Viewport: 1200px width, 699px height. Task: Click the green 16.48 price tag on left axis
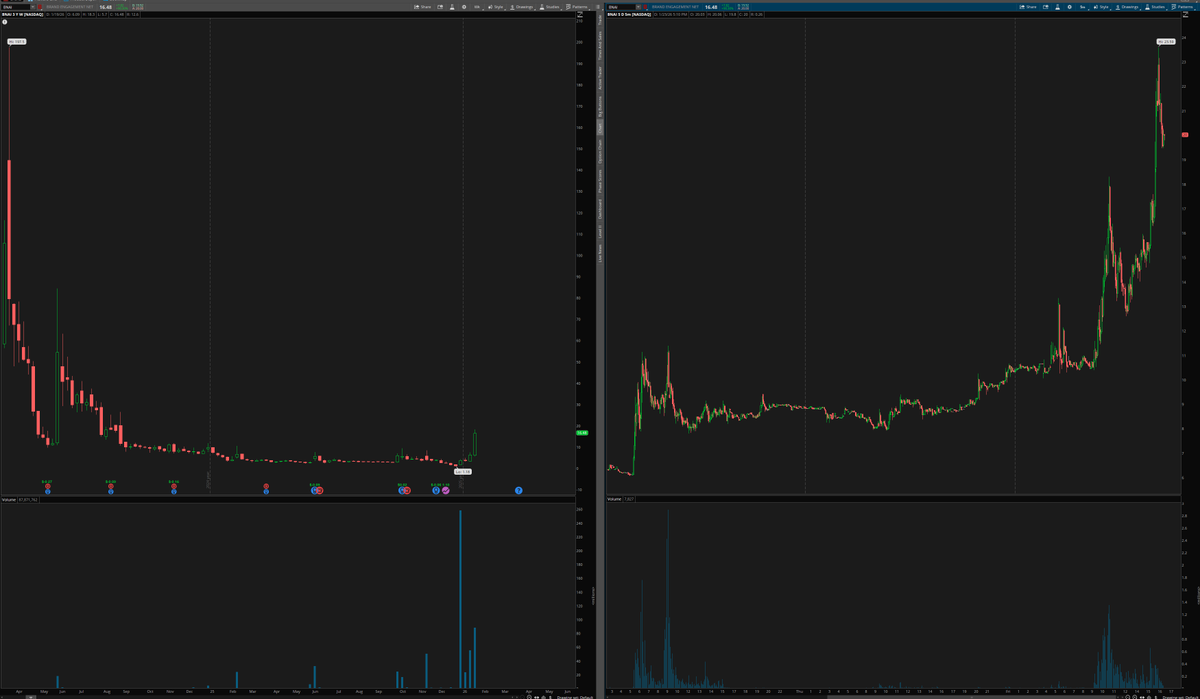pos(583,433)
